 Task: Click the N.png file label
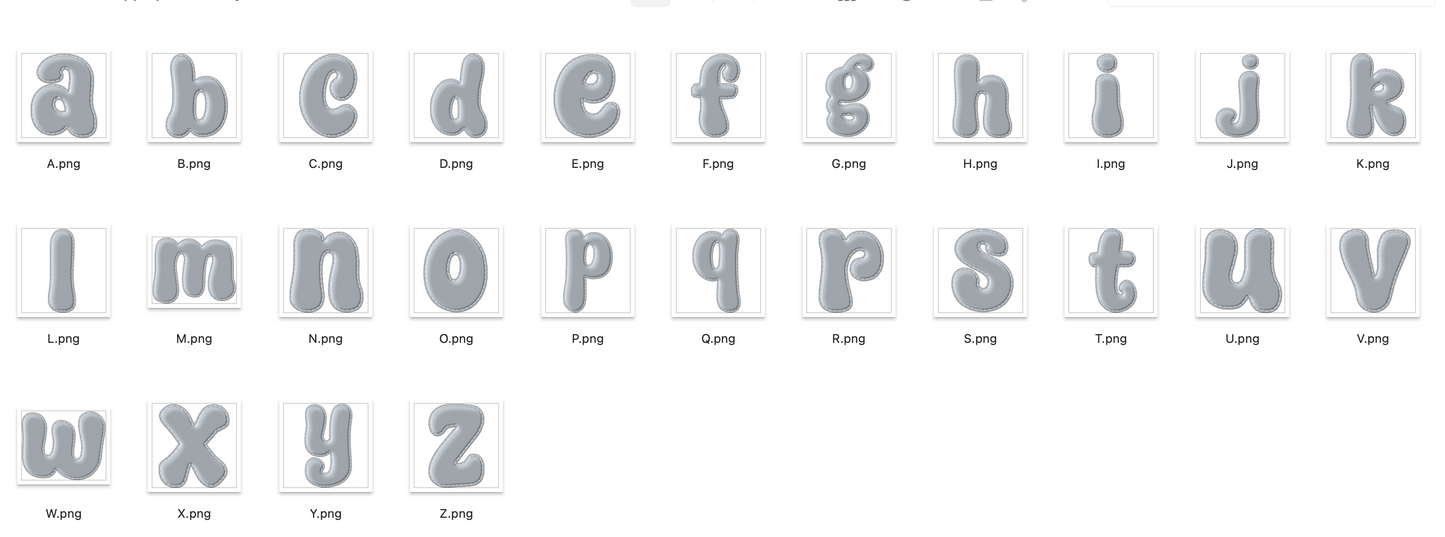click(325, 339)
